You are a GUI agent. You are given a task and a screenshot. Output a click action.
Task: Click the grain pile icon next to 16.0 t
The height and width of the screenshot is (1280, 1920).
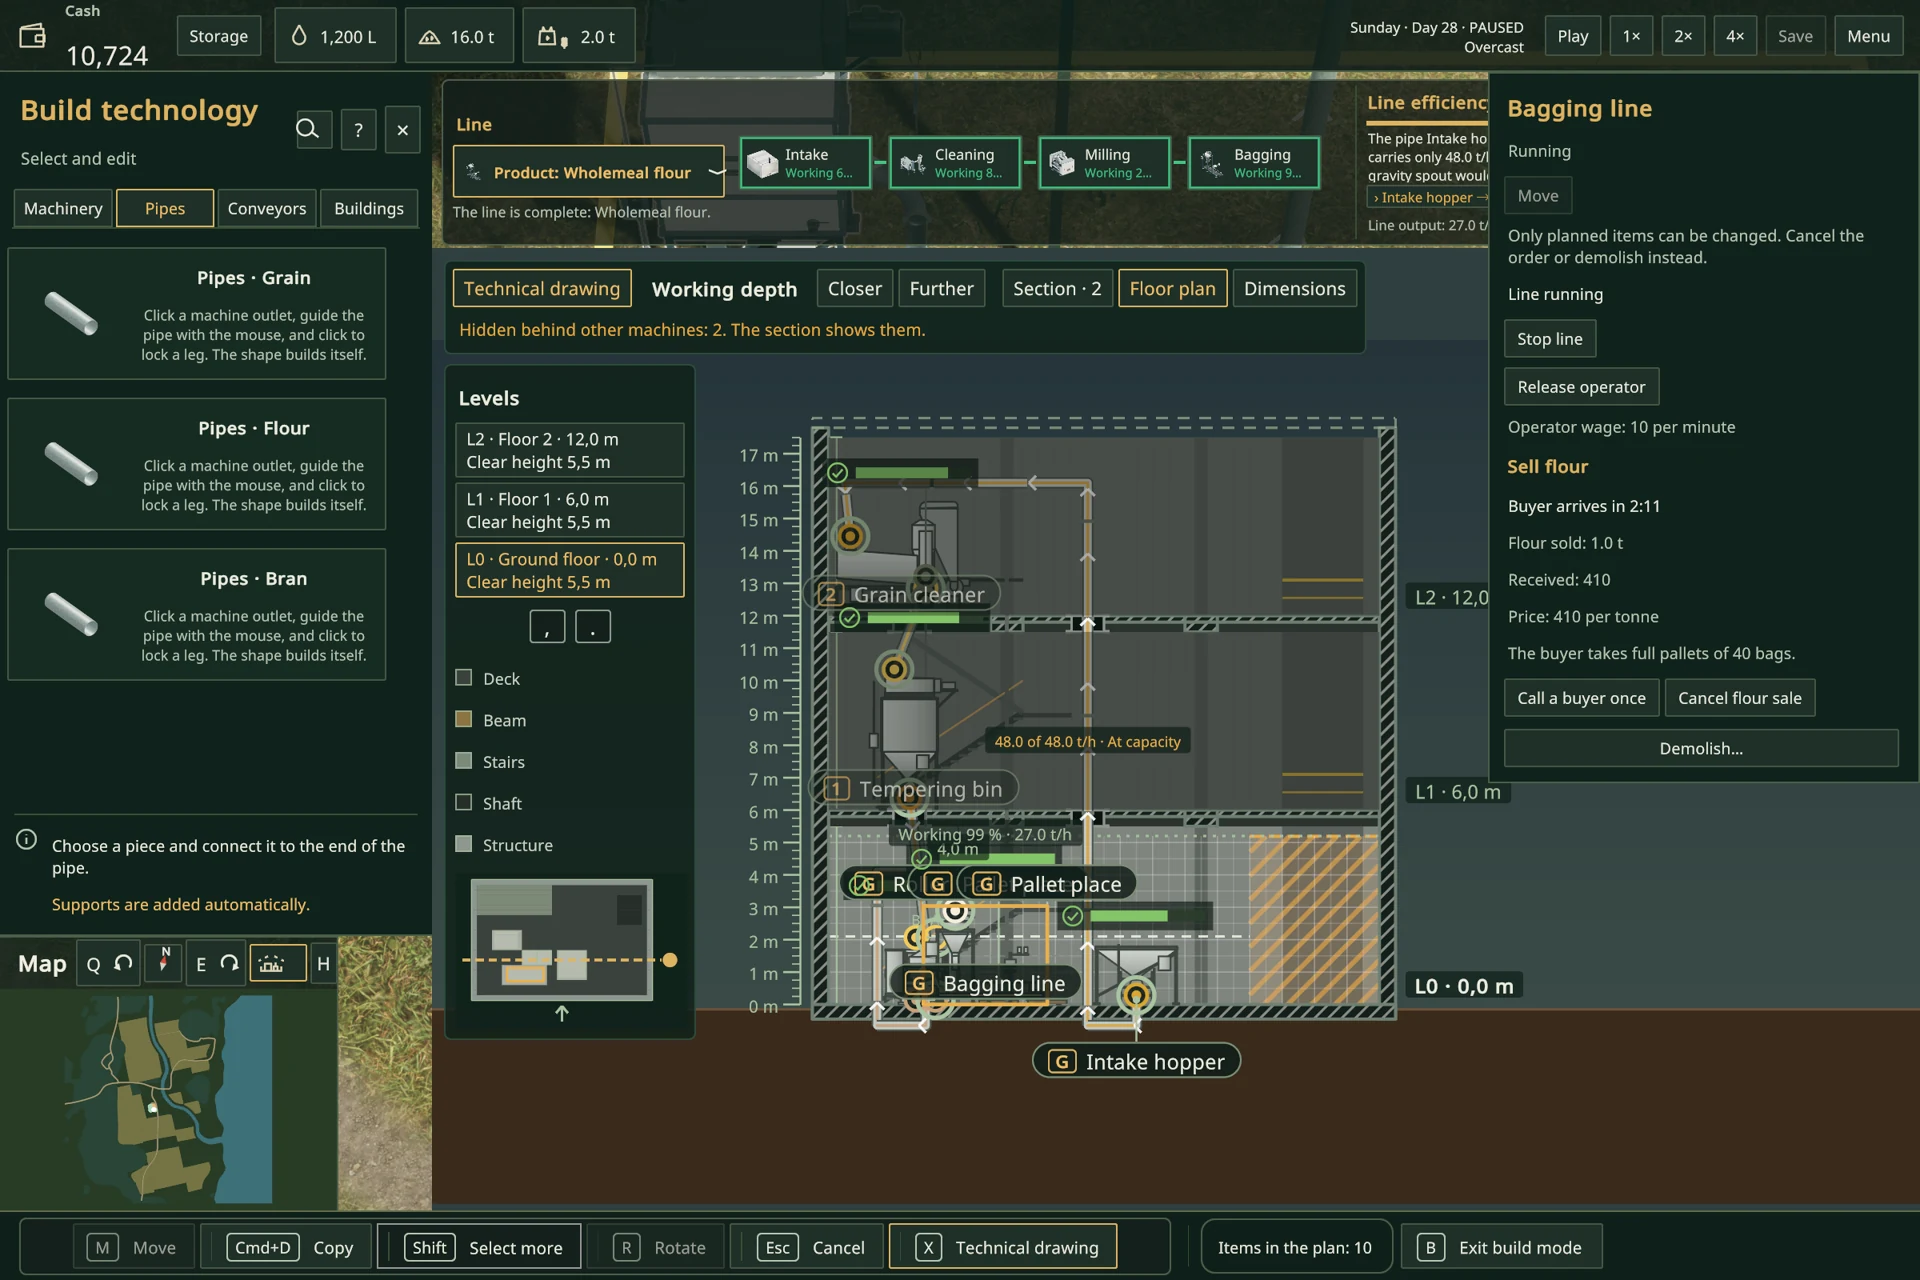pos(429,37)
